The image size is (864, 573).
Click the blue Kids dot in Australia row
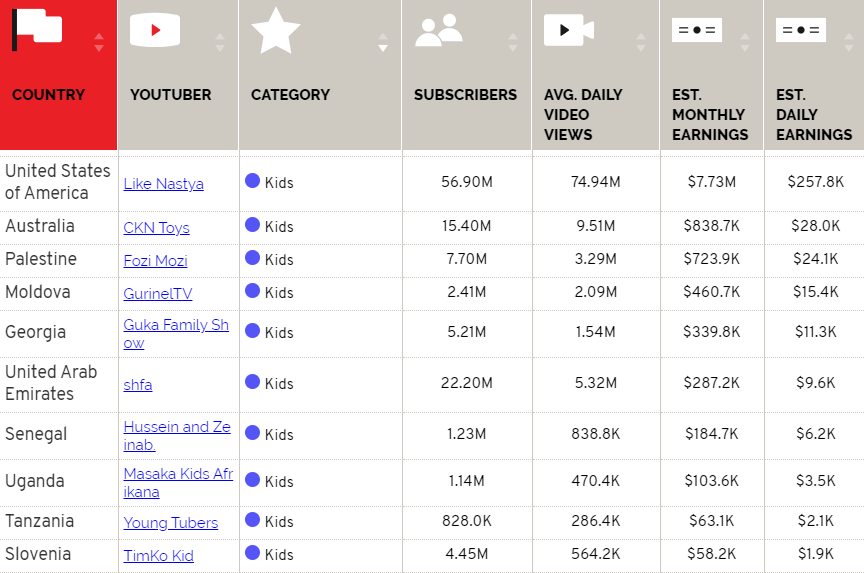(252, 225)
